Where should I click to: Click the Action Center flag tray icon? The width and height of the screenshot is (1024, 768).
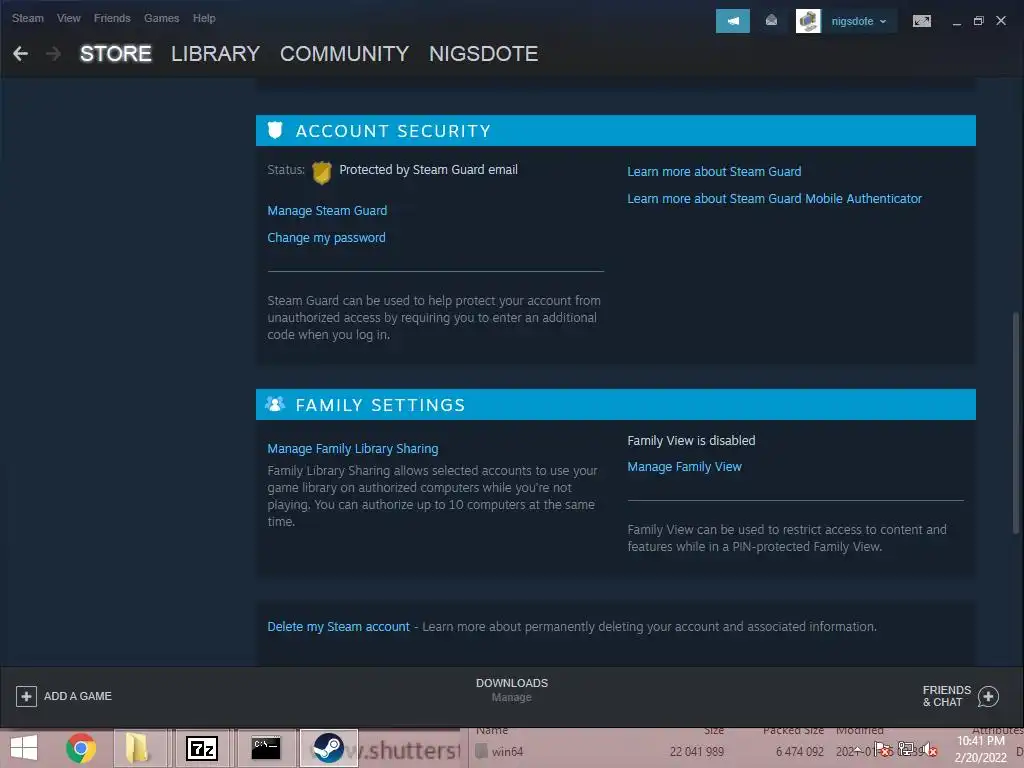click(x=883, y=750)
